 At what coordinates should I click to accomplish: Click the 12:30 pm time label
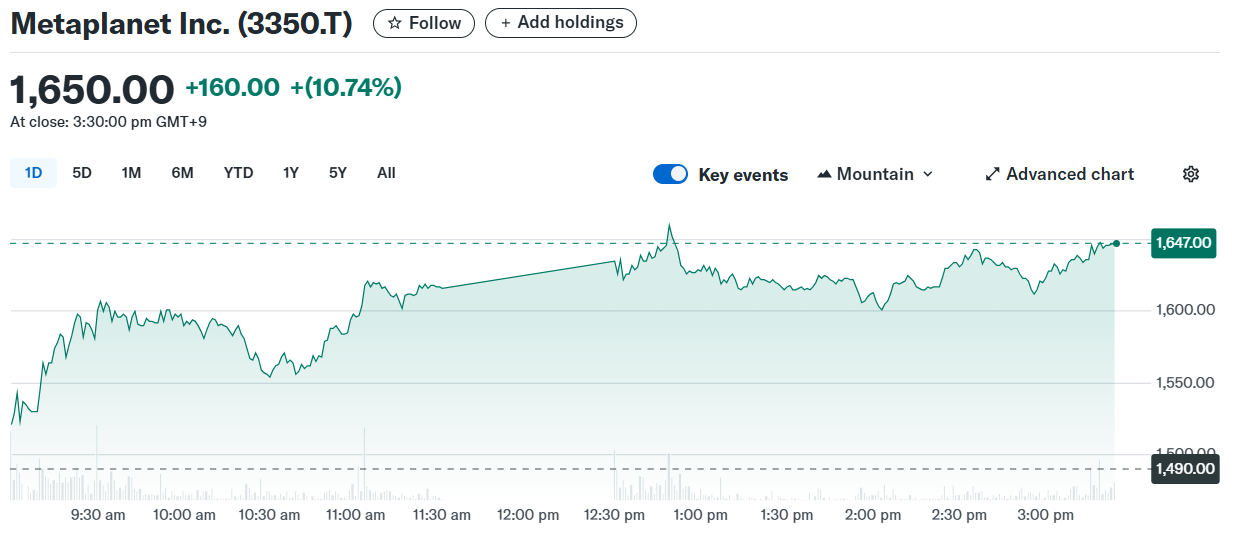(x=614, y=515)
